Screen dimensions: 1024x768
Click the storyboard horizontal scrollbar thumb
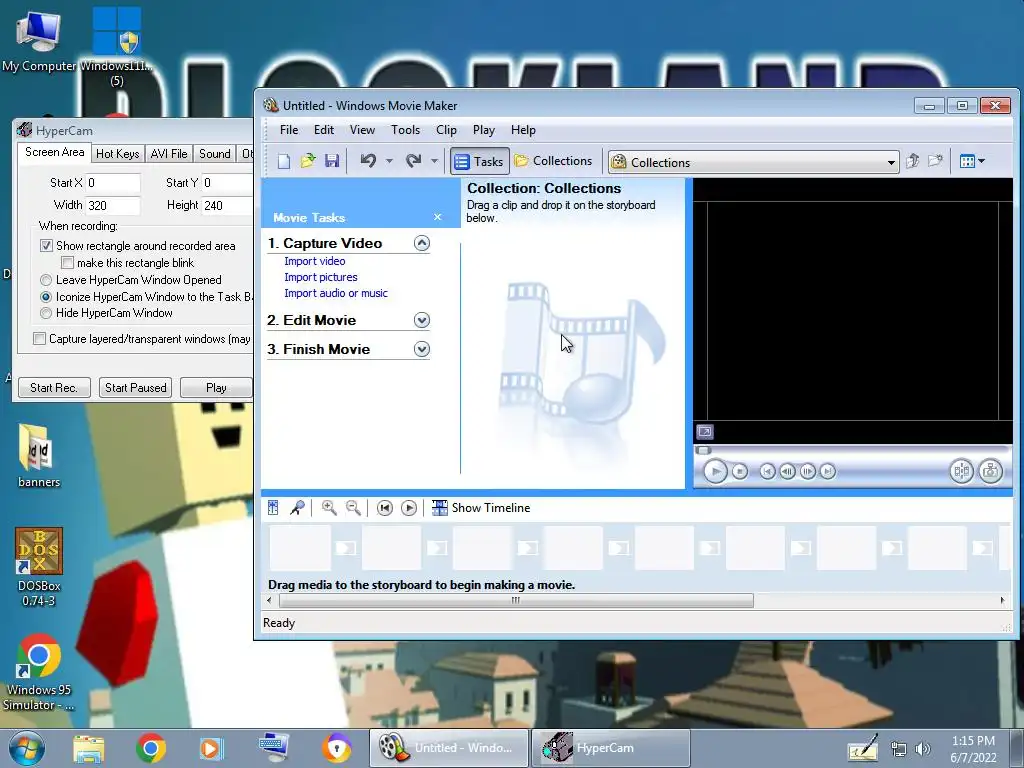516,600
